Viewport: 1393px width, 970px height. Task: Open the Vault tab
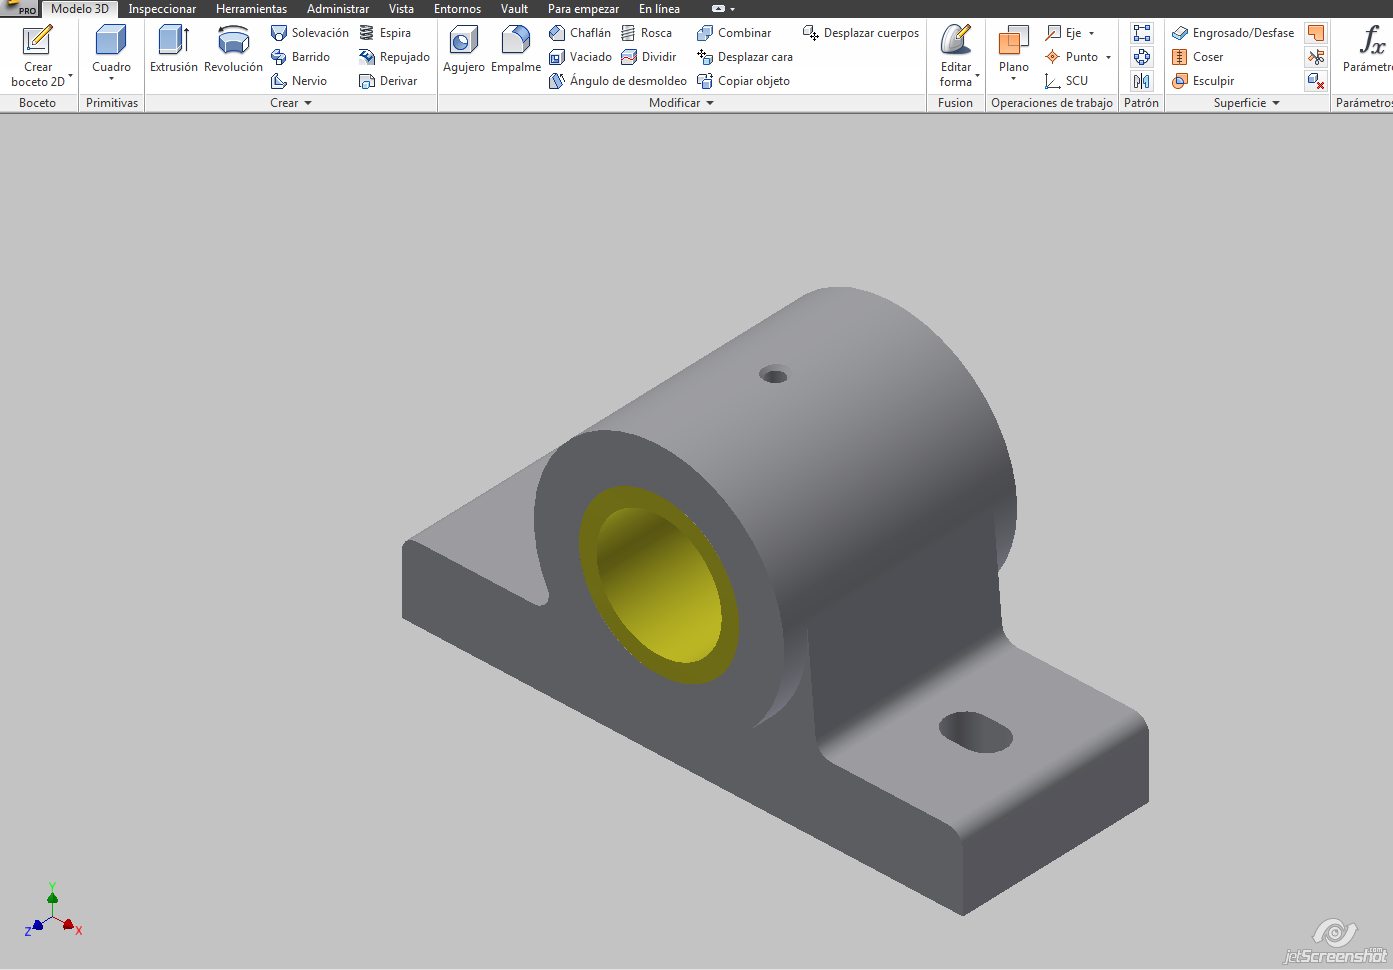click(x=514, y=9)
